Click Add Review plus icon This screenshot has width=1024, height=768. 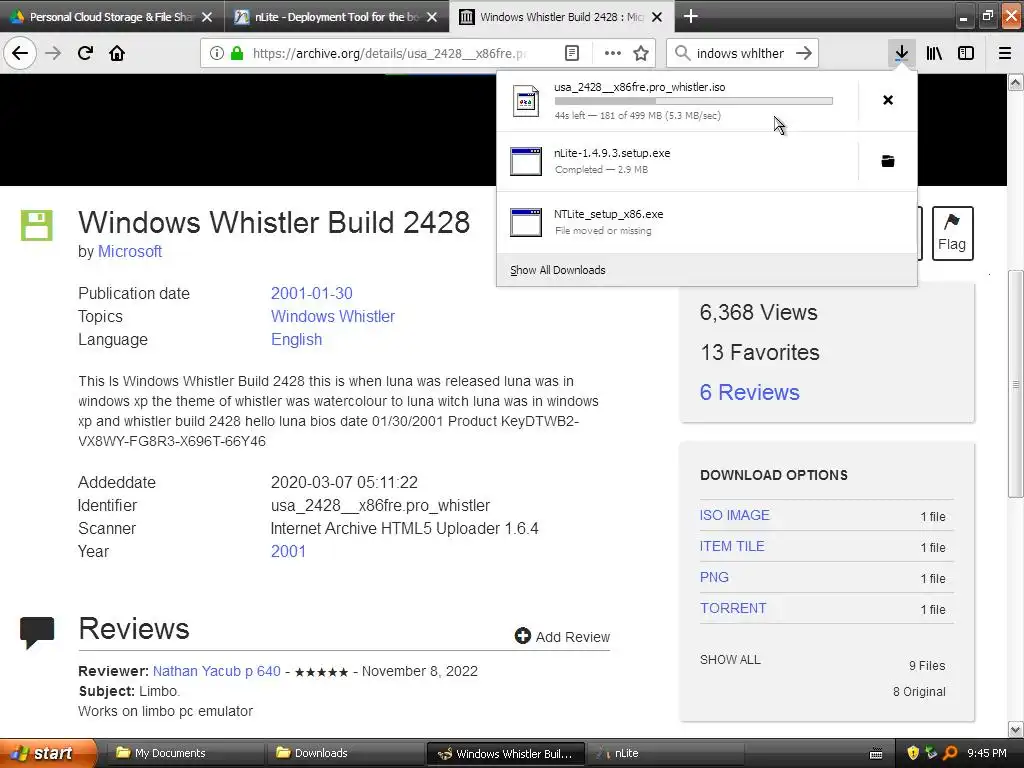point(522,635)
